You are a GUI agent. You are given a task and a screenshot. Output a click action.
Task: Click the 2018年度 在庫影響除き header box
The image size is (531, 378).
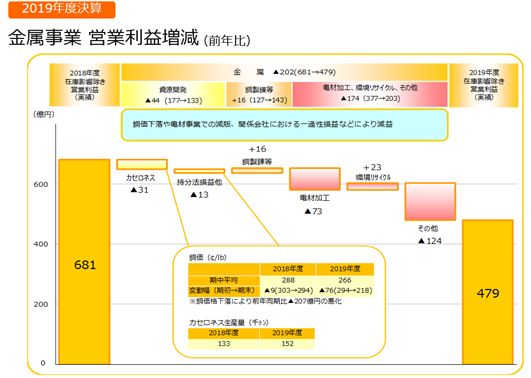pos(85,85)
